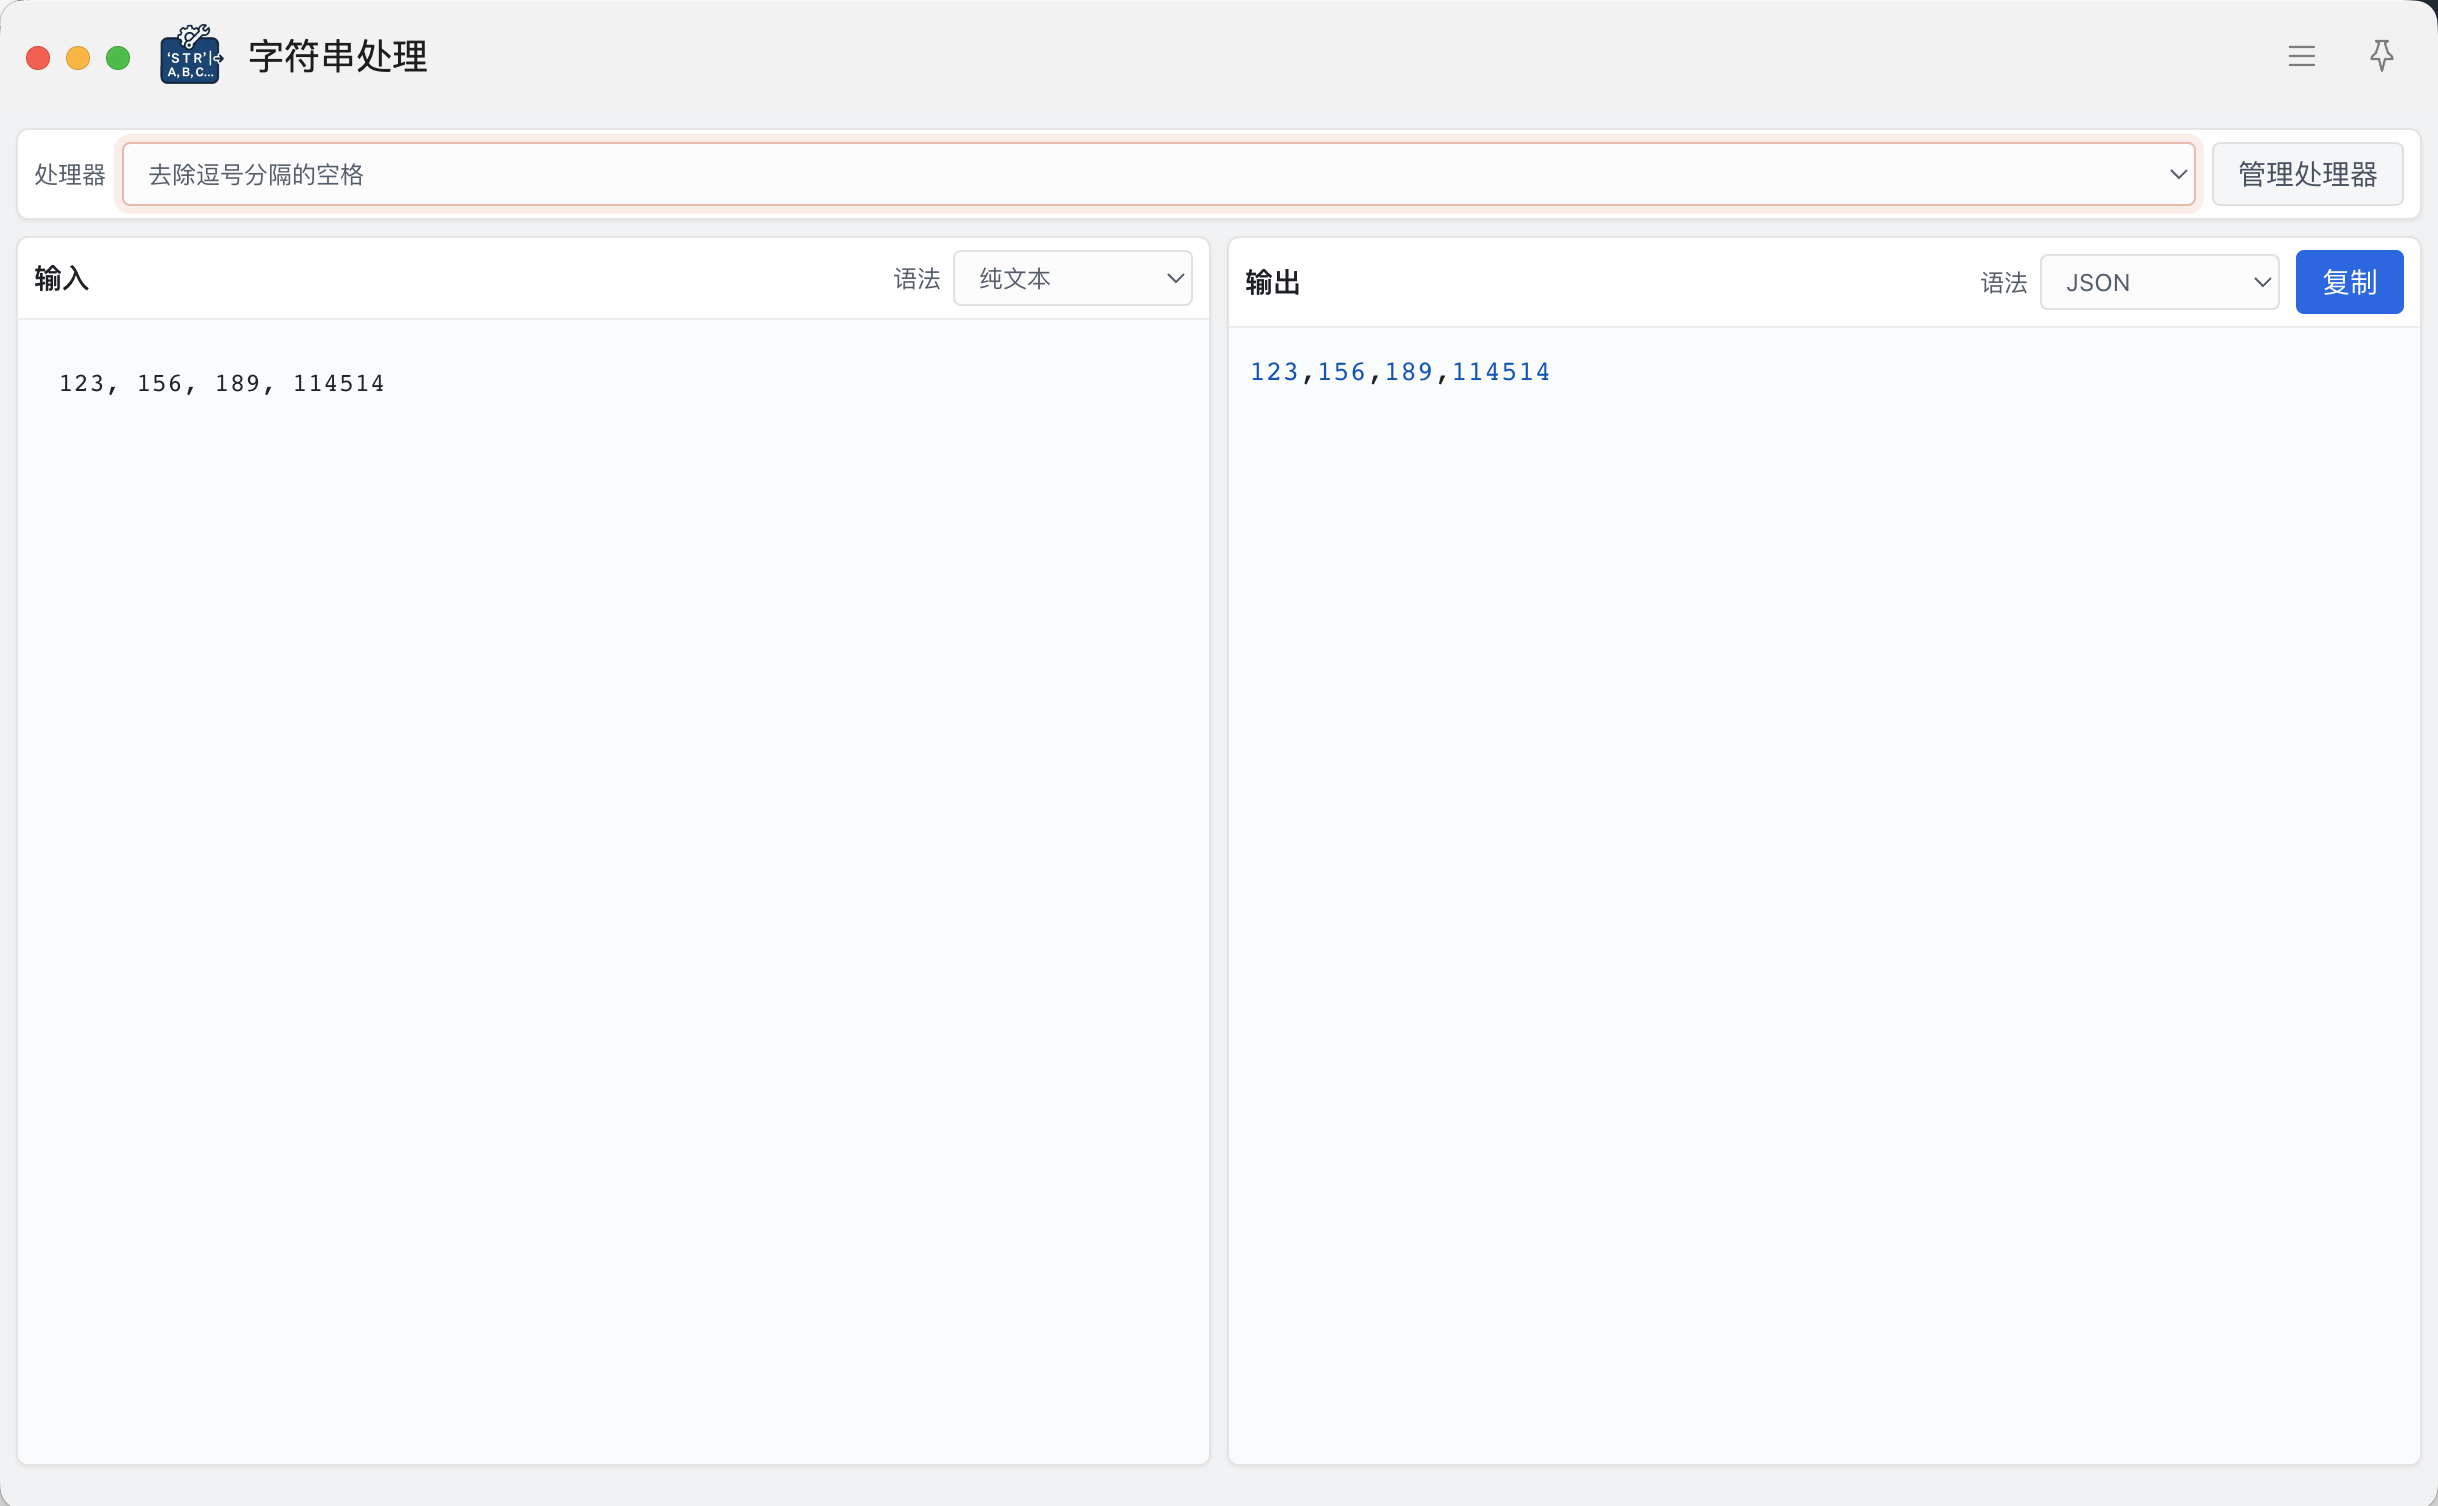This screenshot has width=2438, height=1506.
Task: Click the chevron arrow of processor selector
Action: tap(2177, 174)
